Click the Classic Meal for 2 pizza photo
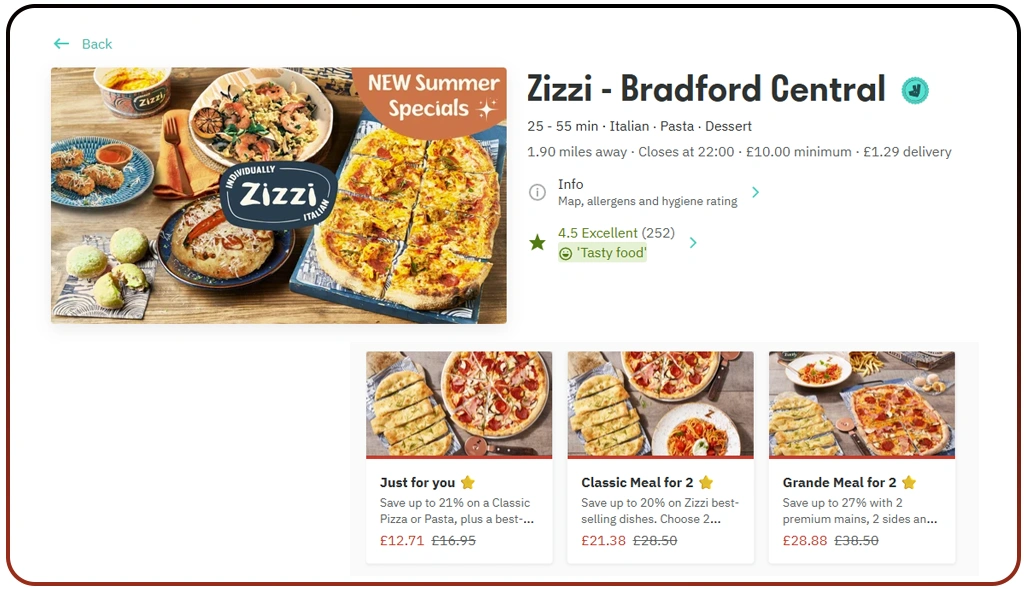This screenshot has height=589, width=1026. (660, 406)
